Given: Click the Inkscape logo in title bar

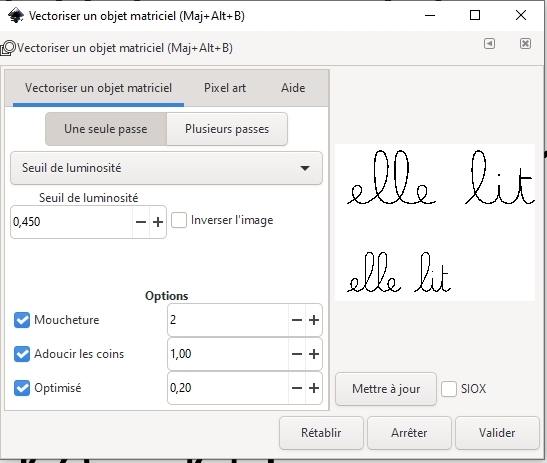Looking at the screenshot, I should tap(16, 16).
